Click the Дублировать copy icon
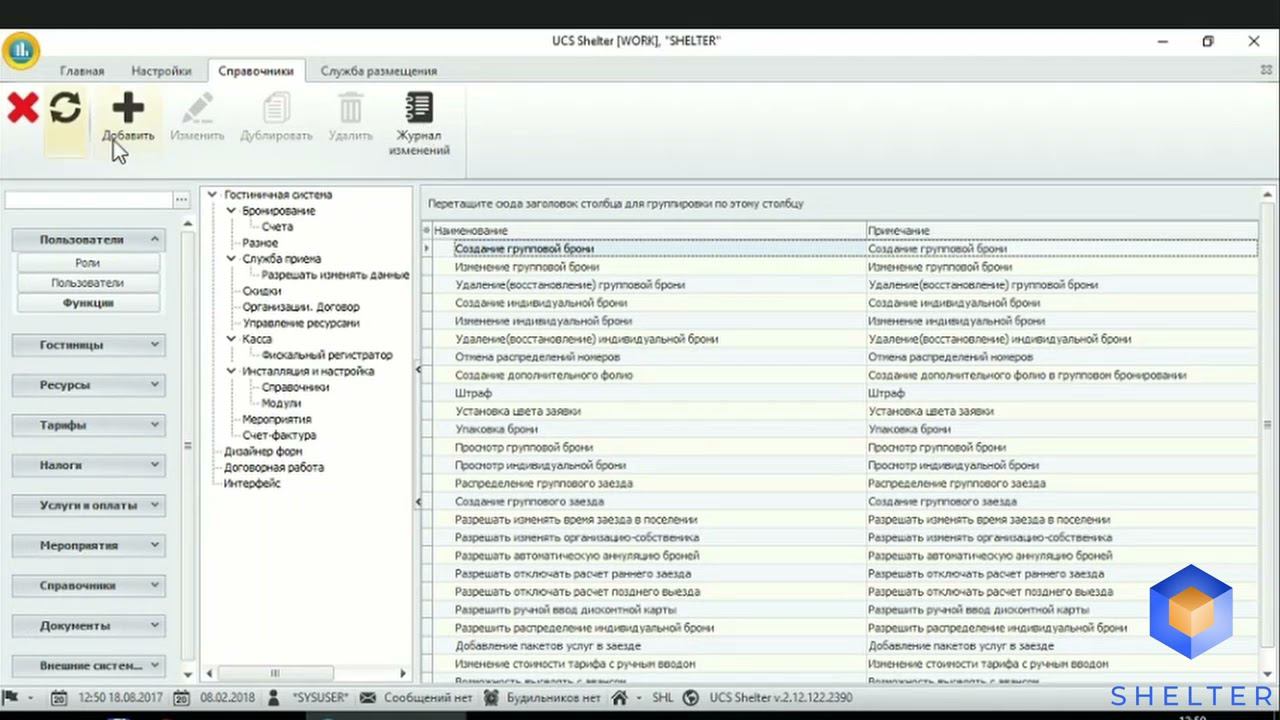This screenshot has width=1280, height=720. point(277,108)
